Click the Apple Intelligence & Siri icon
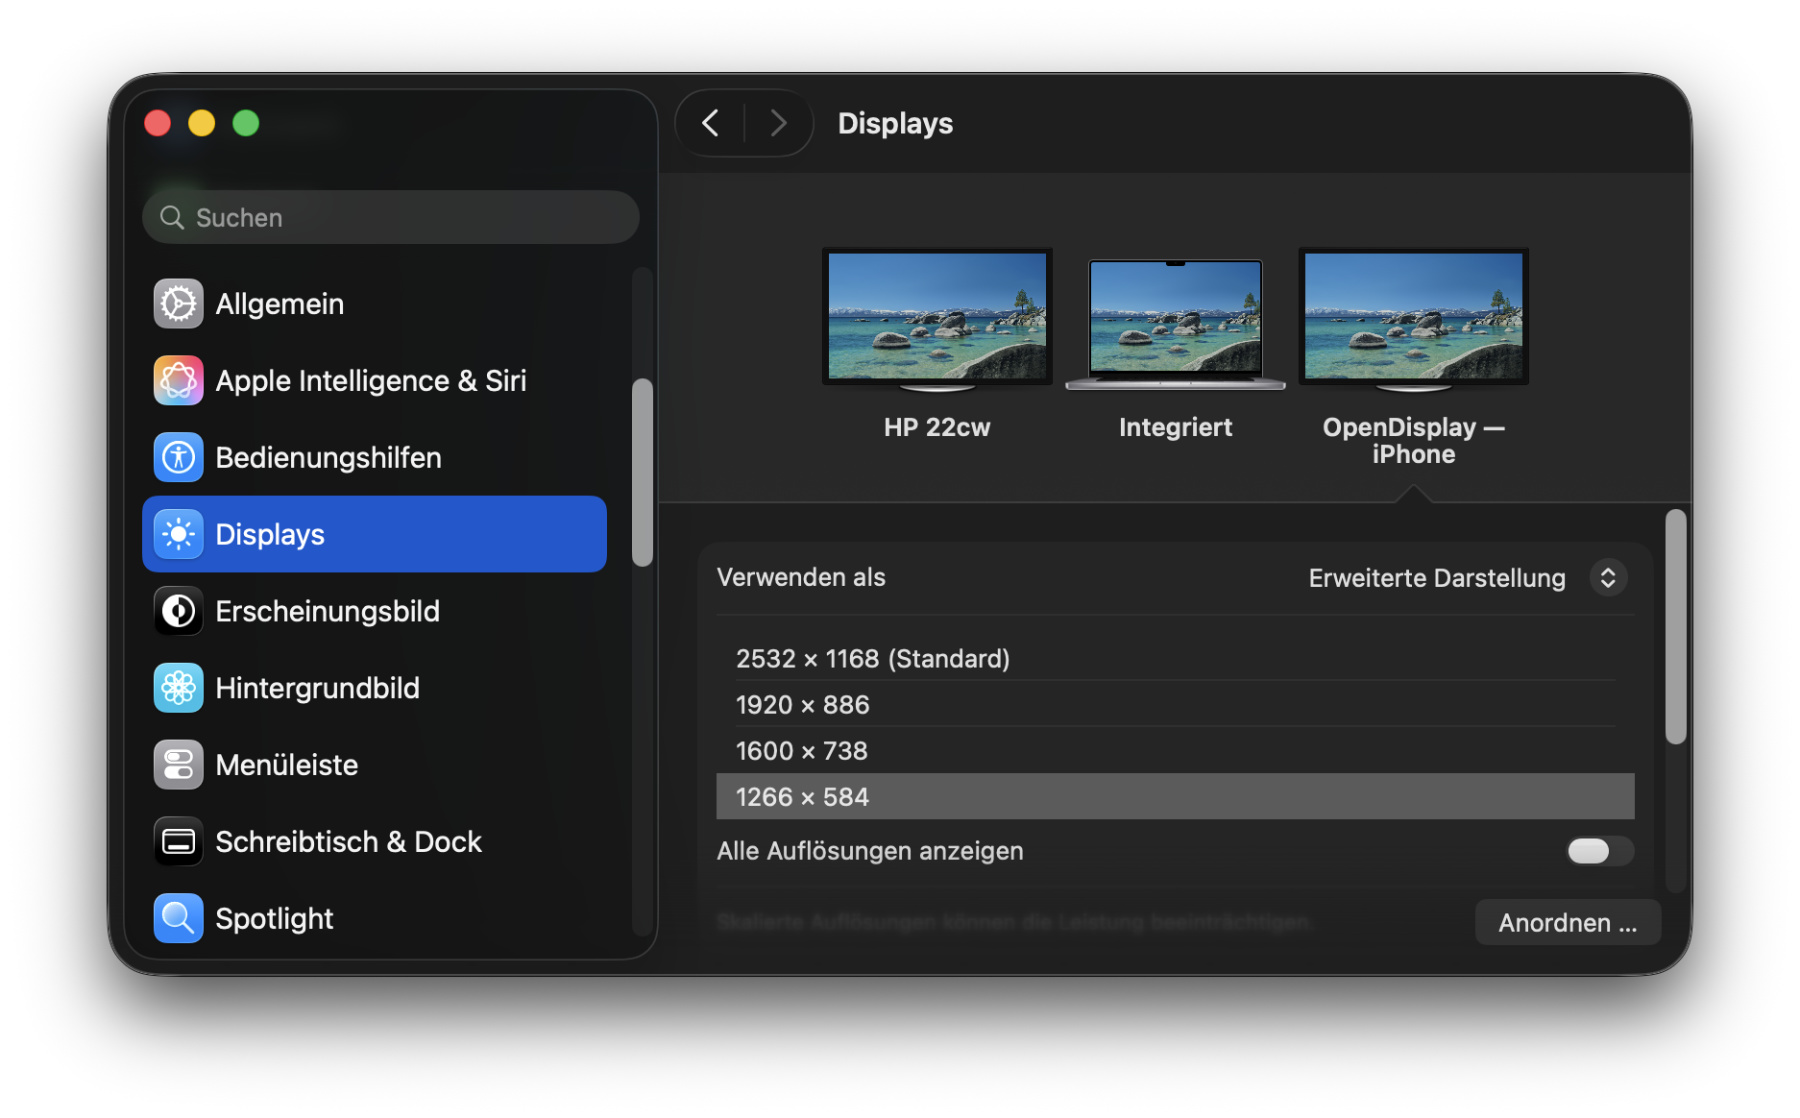1800x1118 pixels. click(x=178, y=381)
